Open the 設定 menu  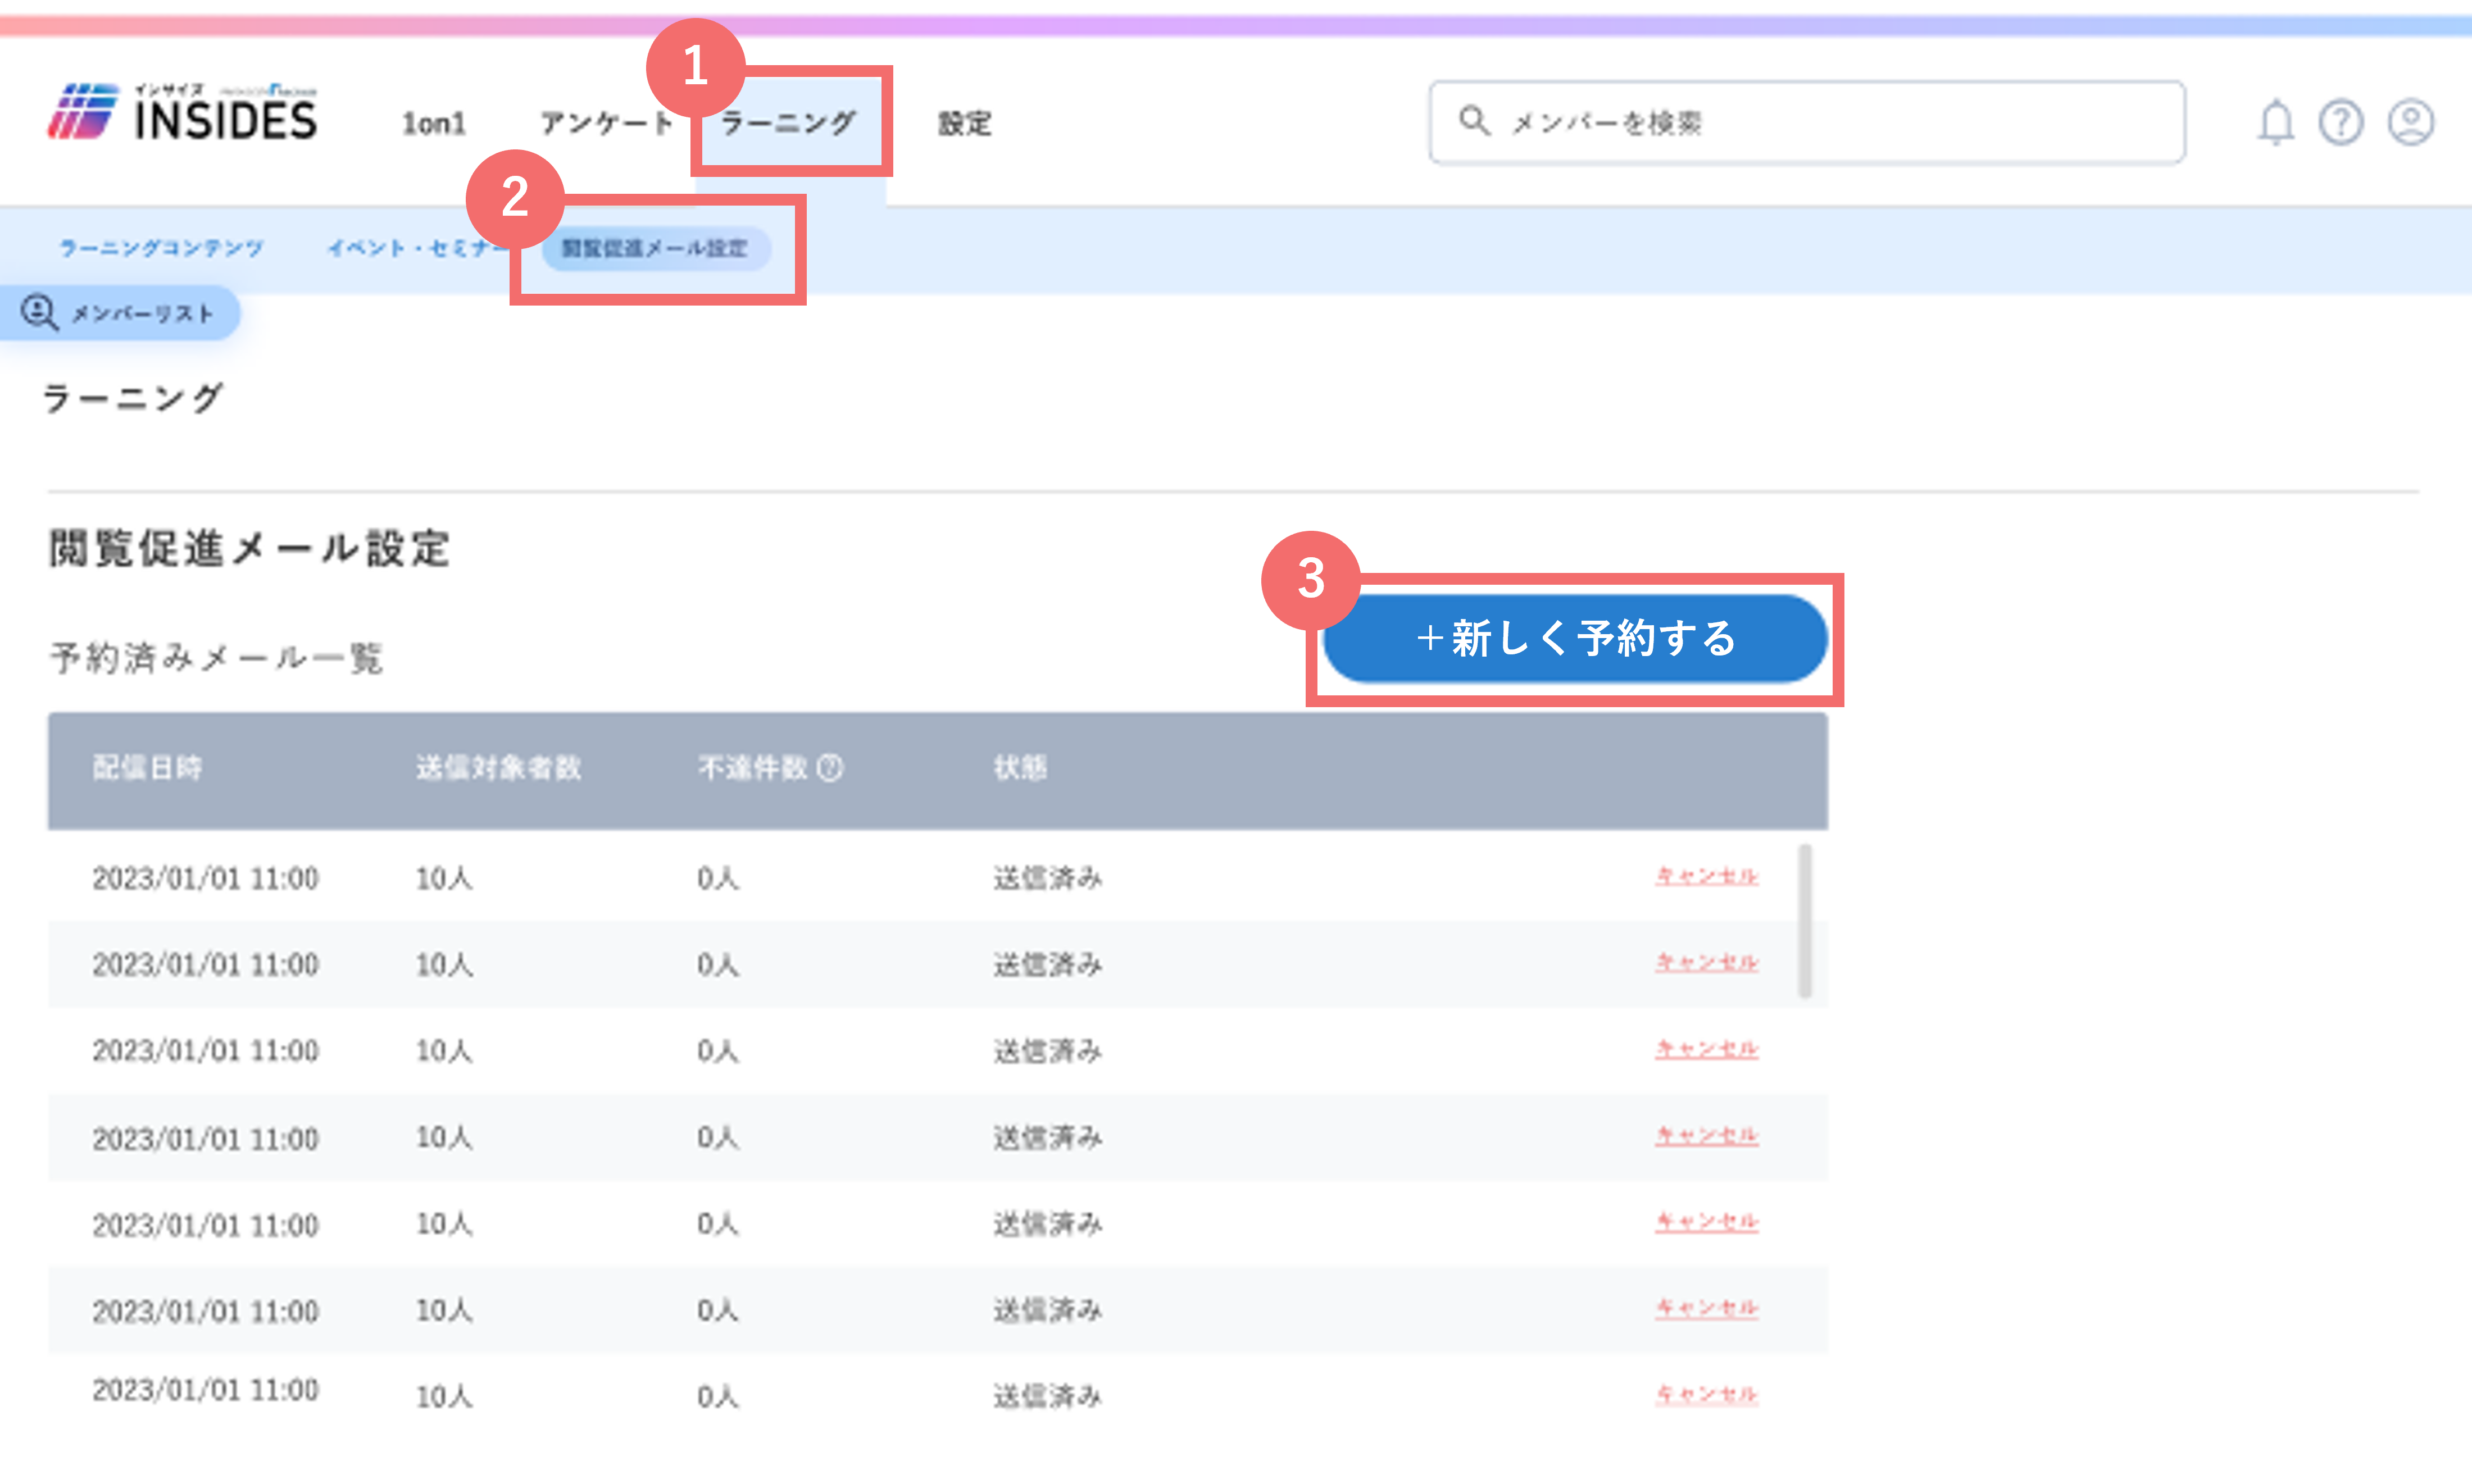coord(964,124)
